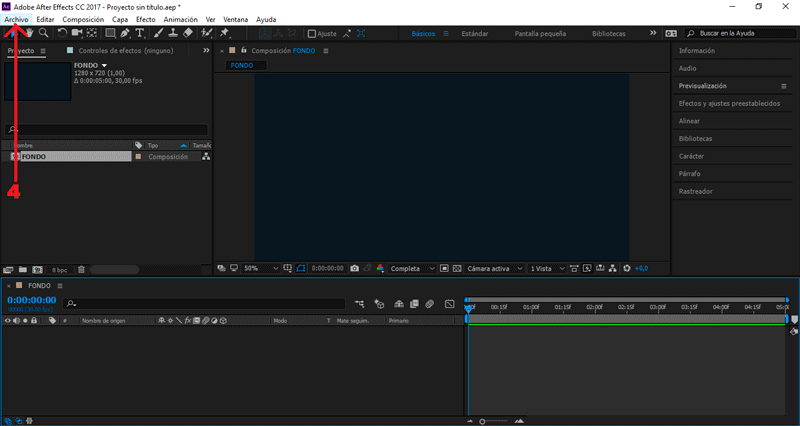
Task: Open the Completa resolution dropdown
Action: [412, 268]
